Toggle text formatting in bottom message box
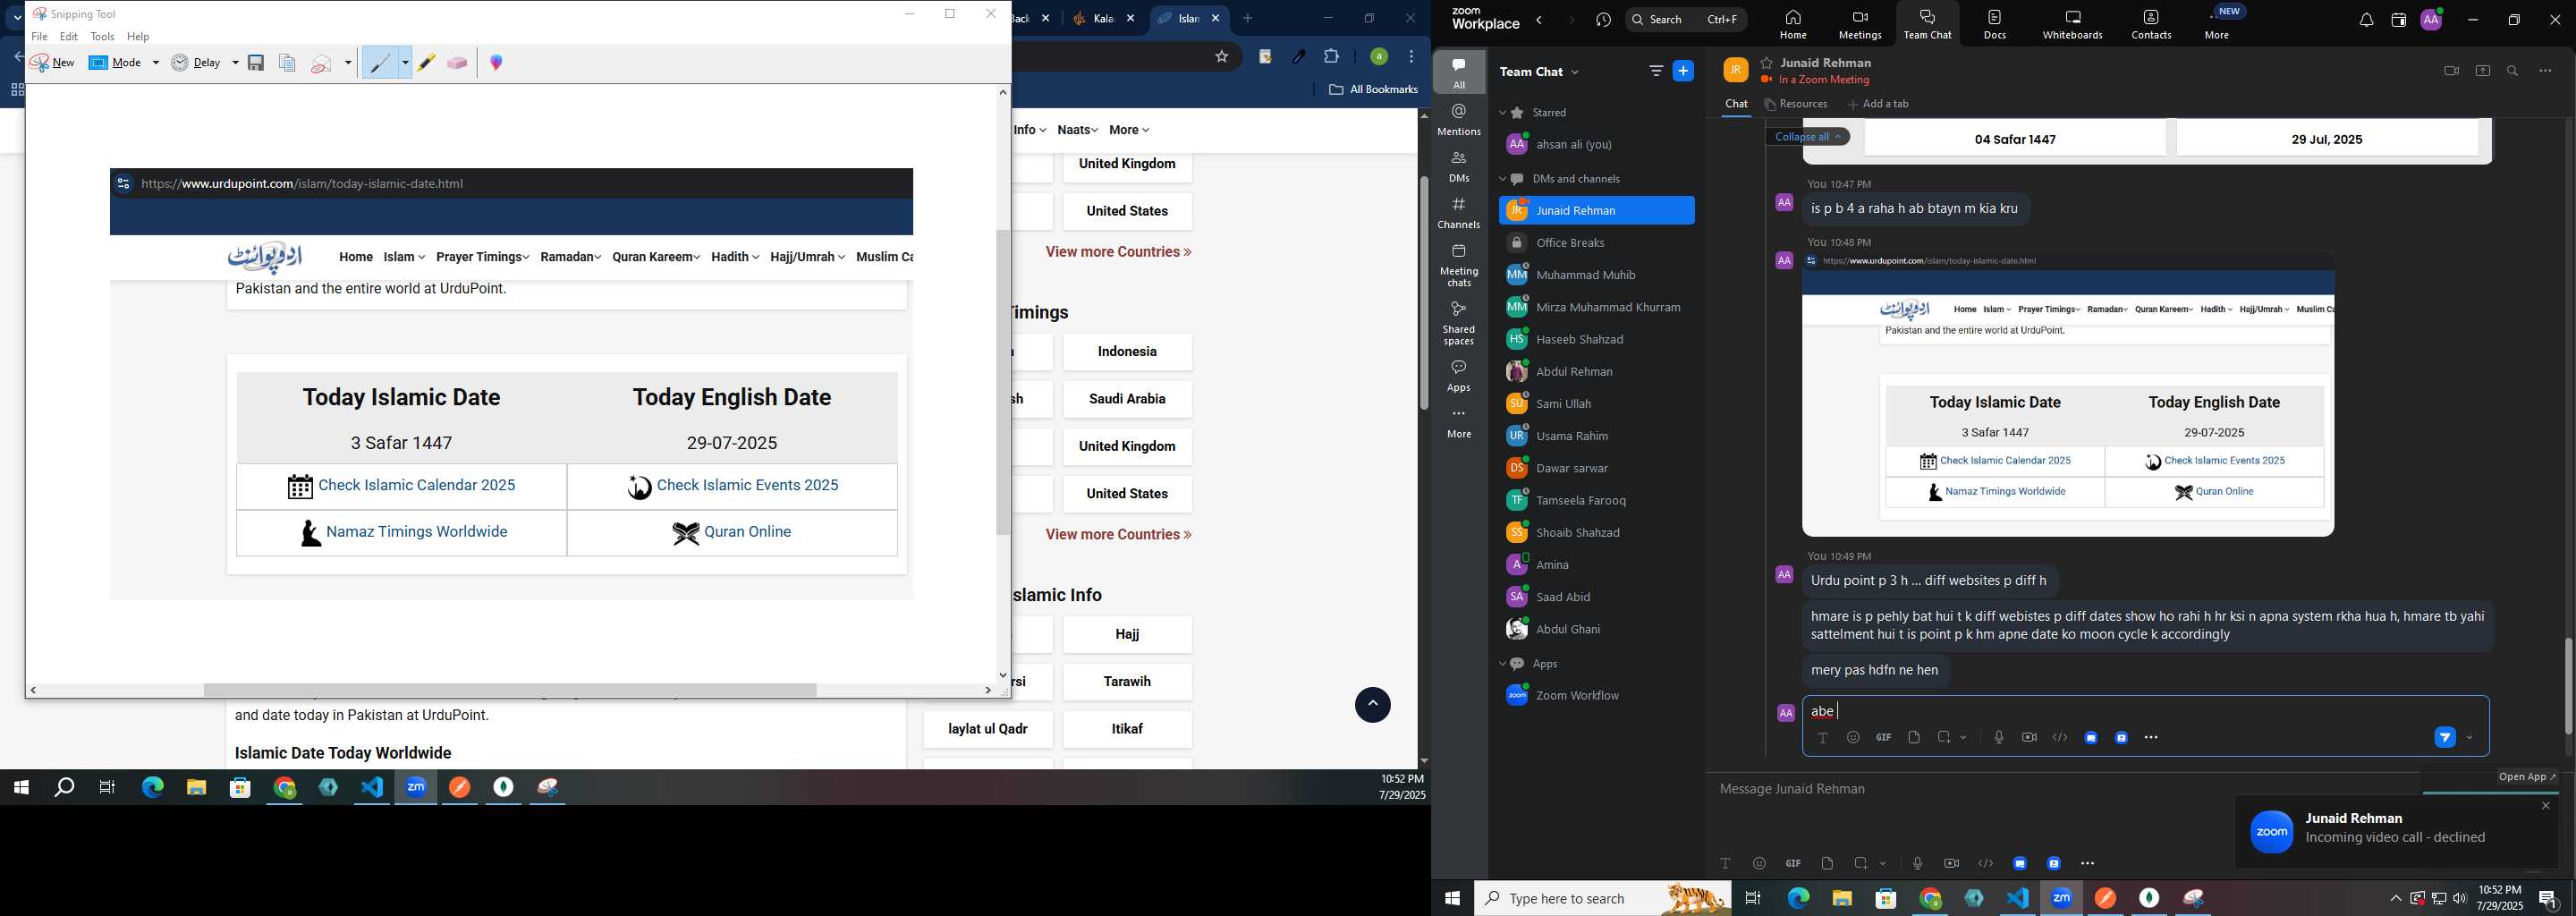Screen dimensions: 2576x916 (x=1725, y=863)
